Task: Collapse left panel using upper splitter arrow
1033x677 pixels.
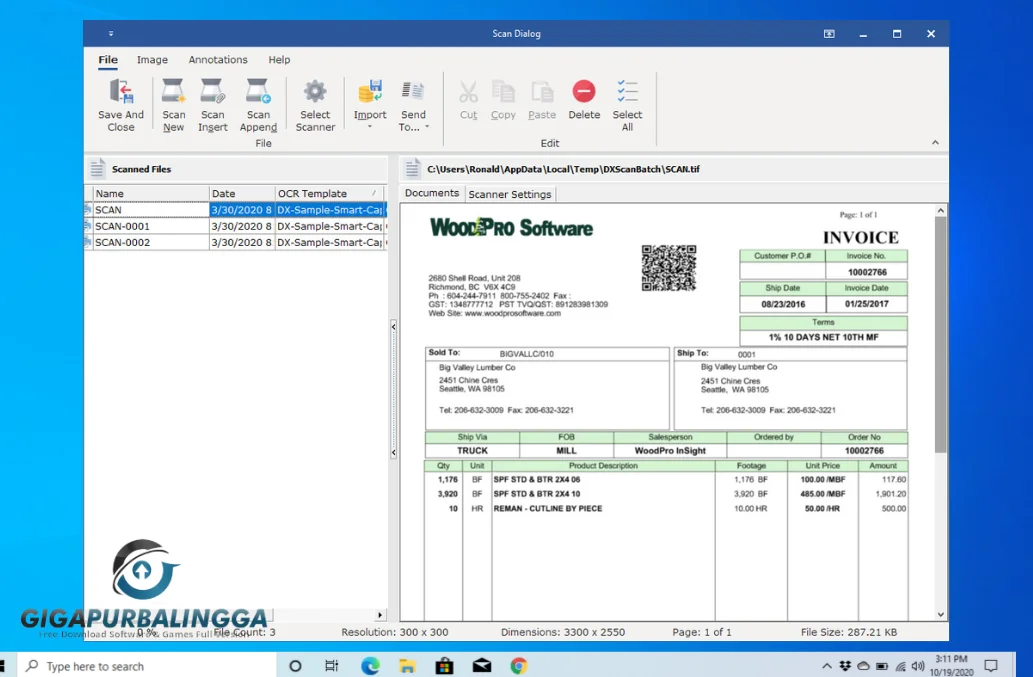Action: [393, 327]
